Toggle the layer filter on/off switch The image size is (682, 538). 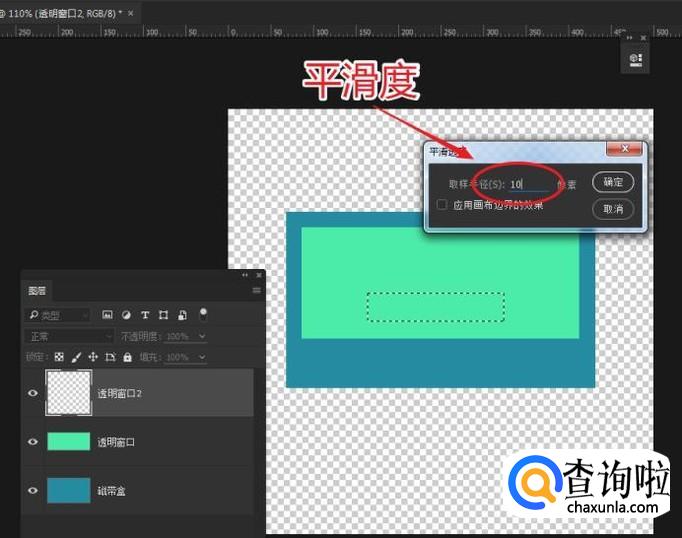[x=203, y=313]
